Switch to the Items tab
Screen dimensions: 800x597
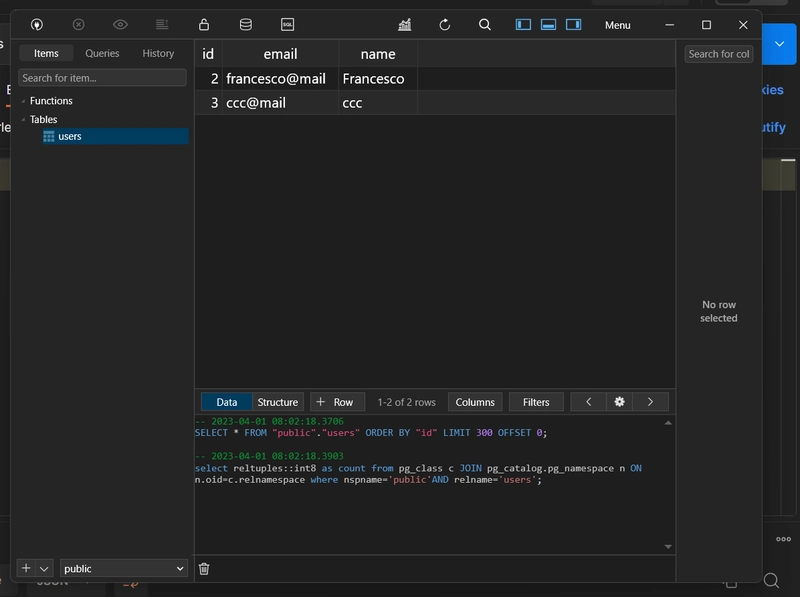point(46,53)
